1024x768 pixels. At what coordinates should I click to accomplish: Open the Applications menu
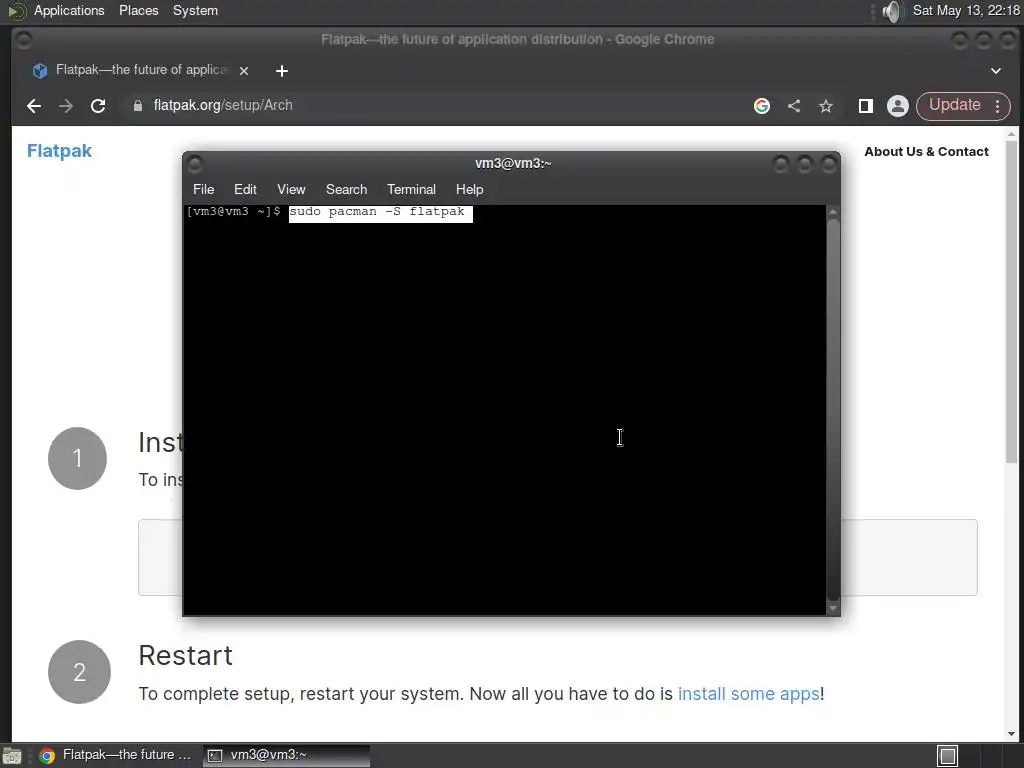[69, 10]
